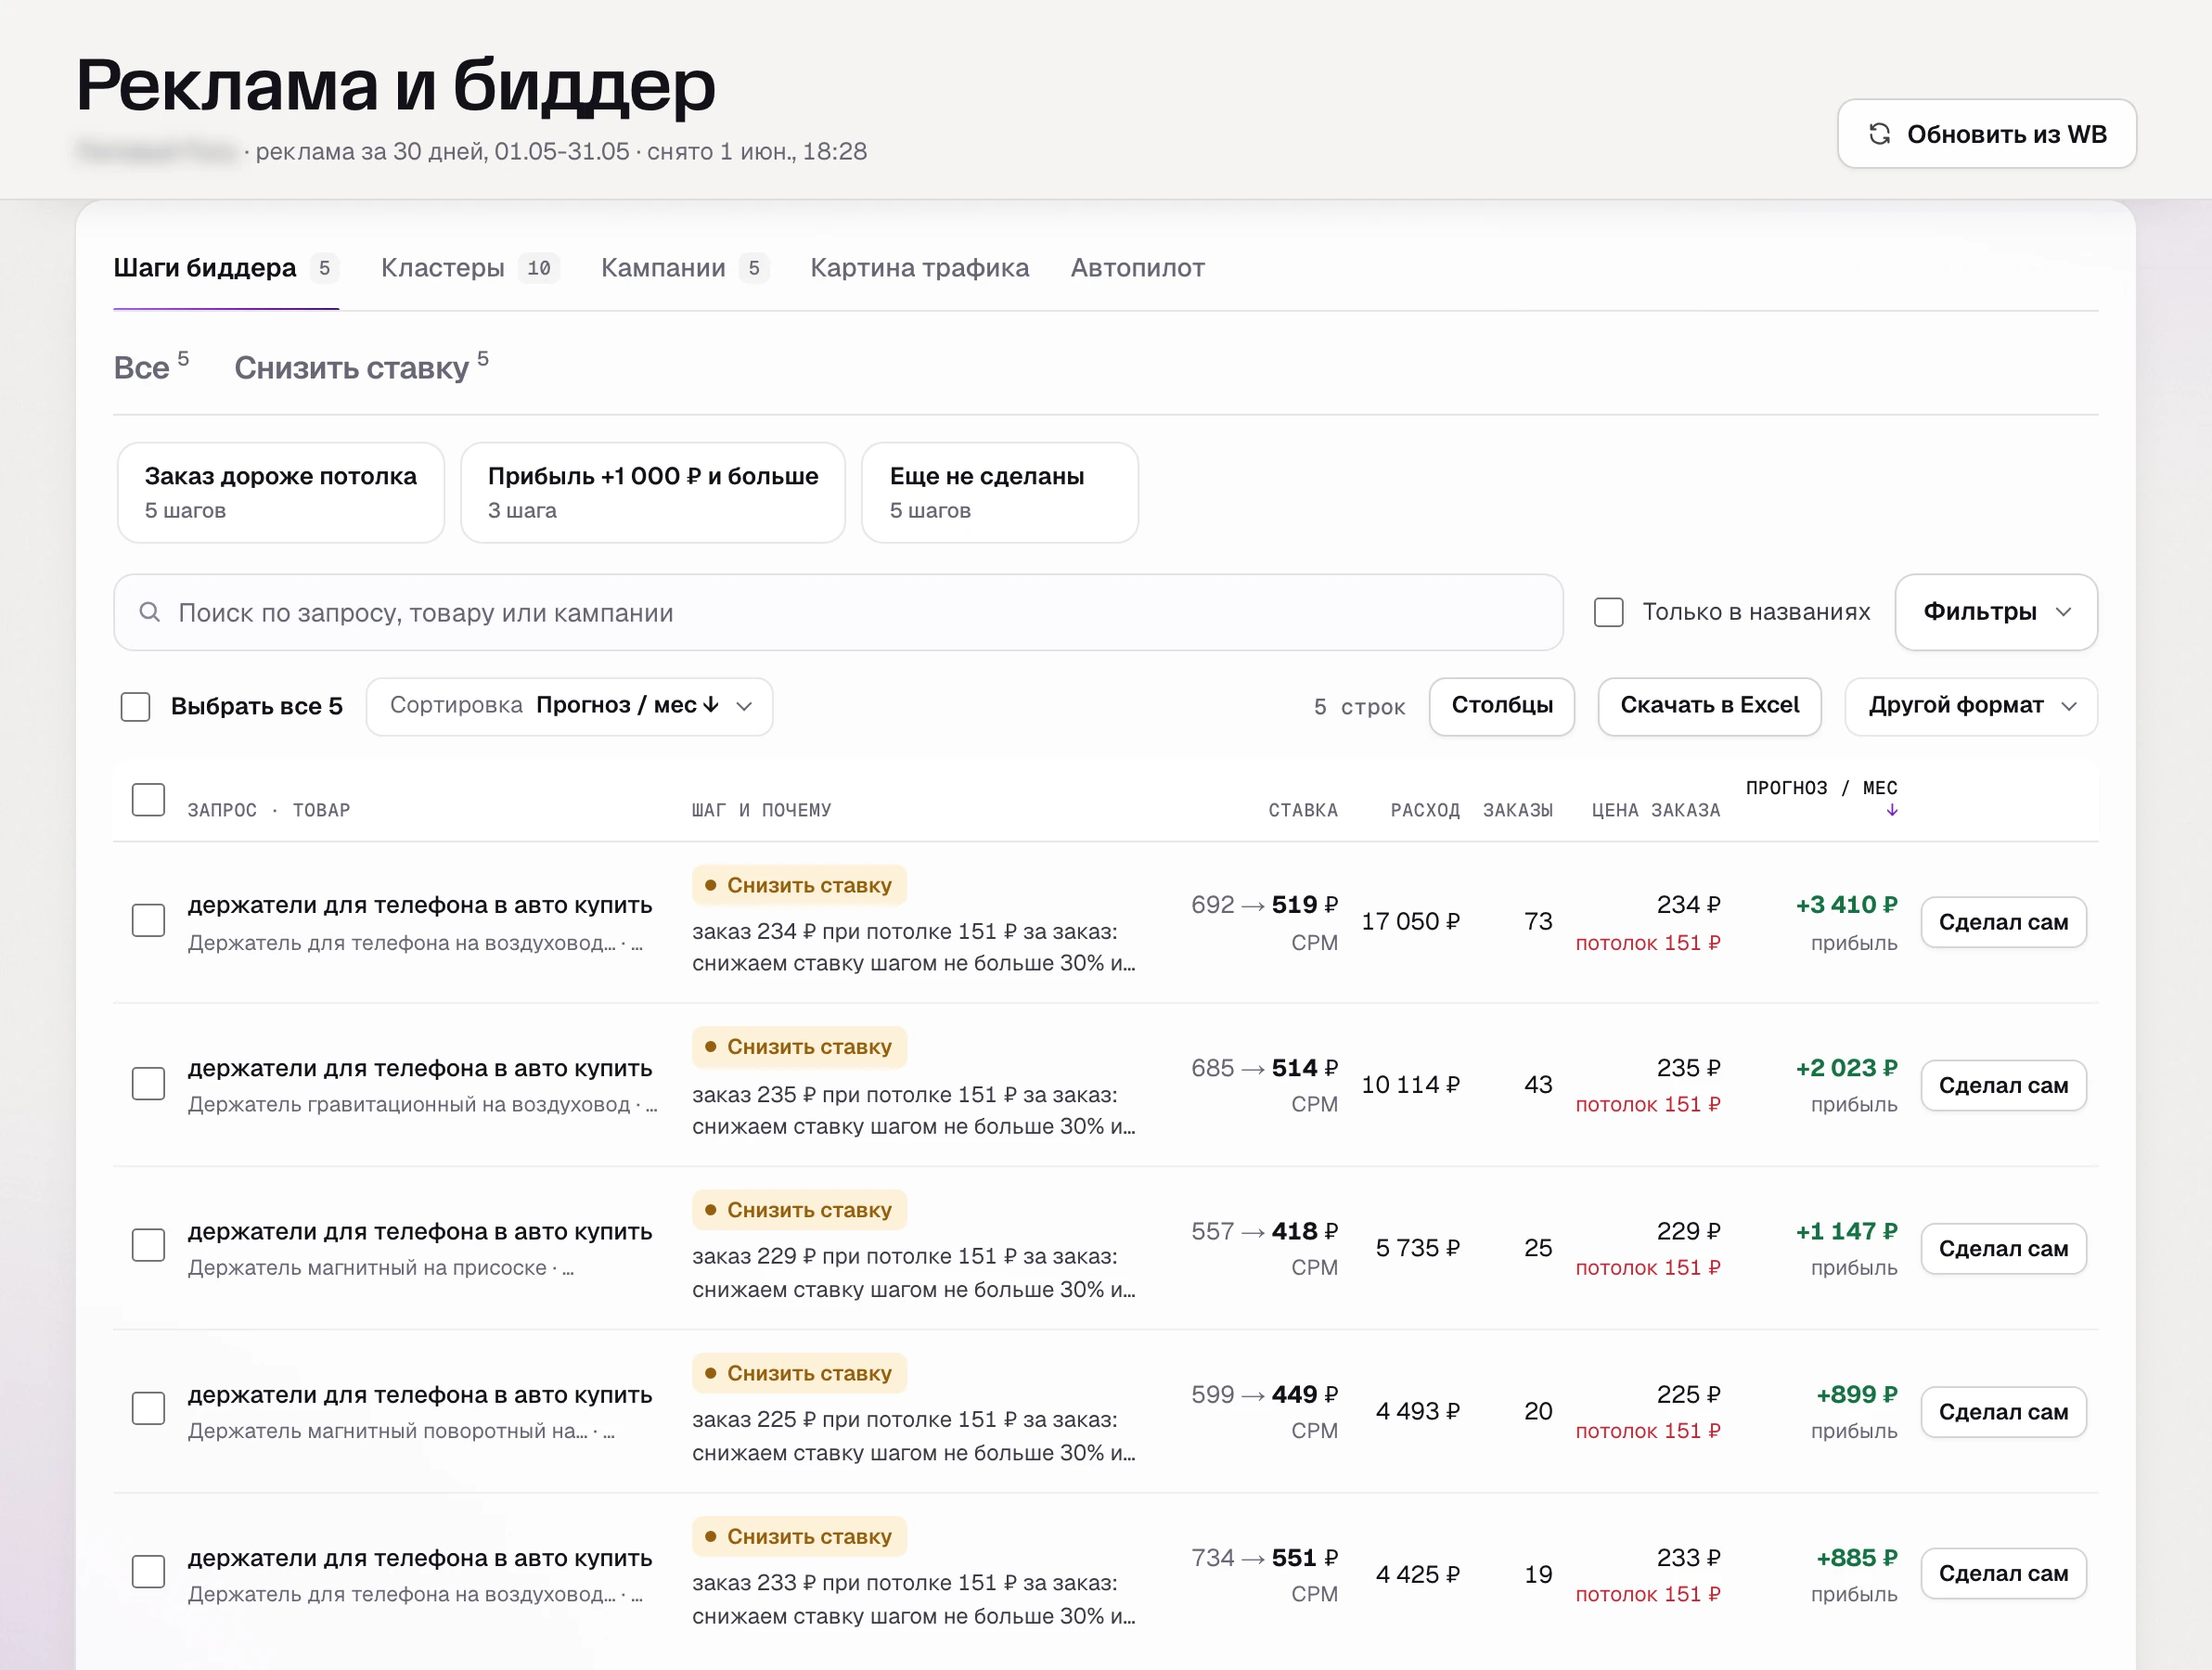This screenshot has width=2212, height=1670.
Task: Click Скачать в Excel button
Action: pos(1709,706)
